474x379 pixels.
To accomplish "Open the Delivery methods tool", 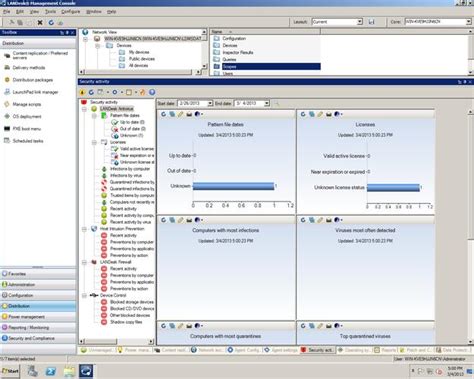I will click(25, 68).
